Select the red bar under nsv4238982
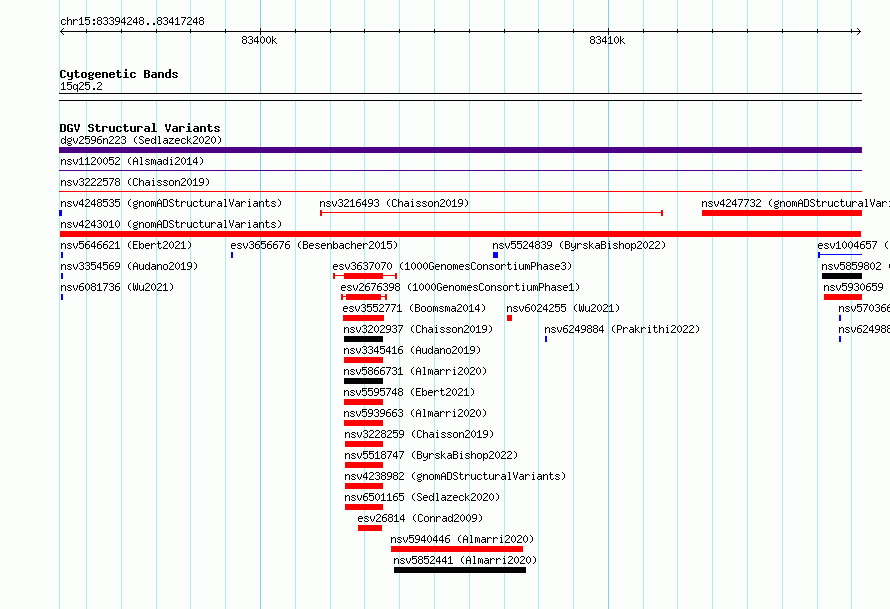This screenshot has width=890, height=609. click(x=364, y=486)
